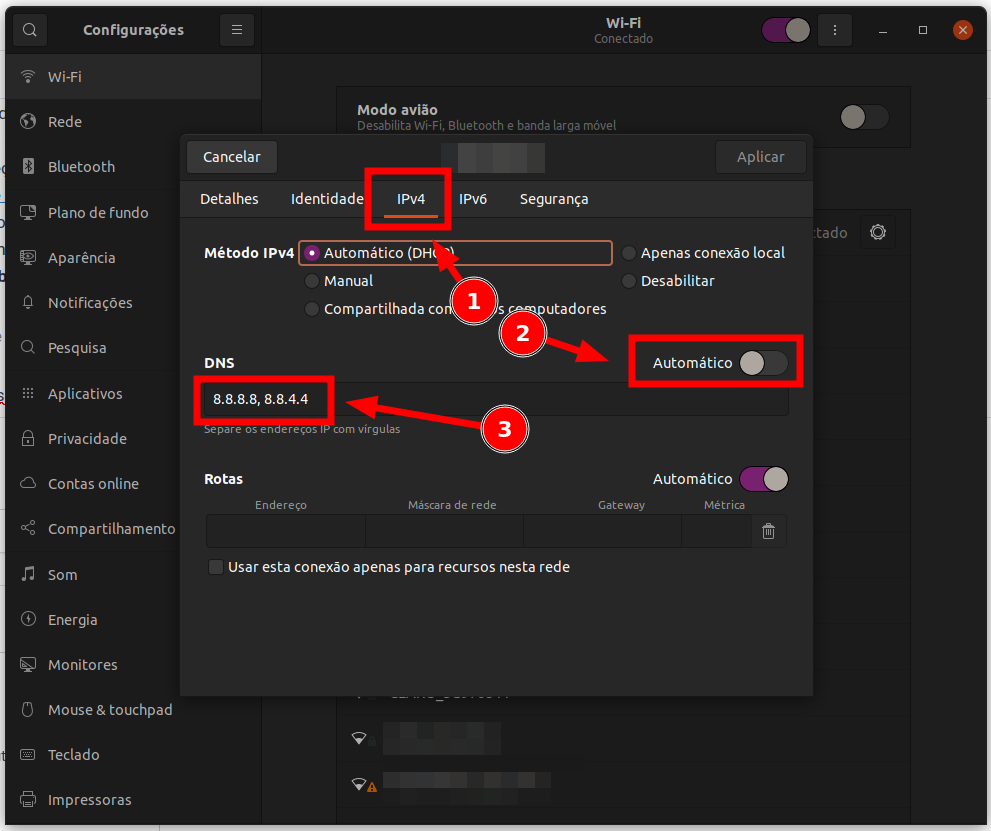
Task: Switch to the Identidade tab
Action: [327, 199]
